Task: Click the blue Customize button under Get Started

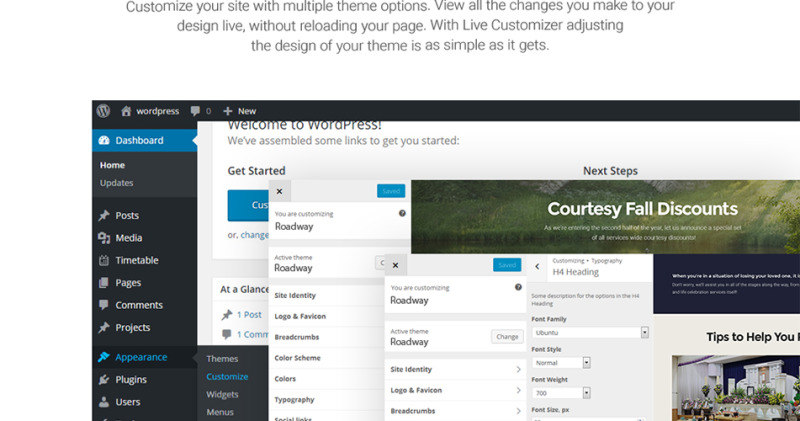Action: pyautogui.click(x=248, y=205)
